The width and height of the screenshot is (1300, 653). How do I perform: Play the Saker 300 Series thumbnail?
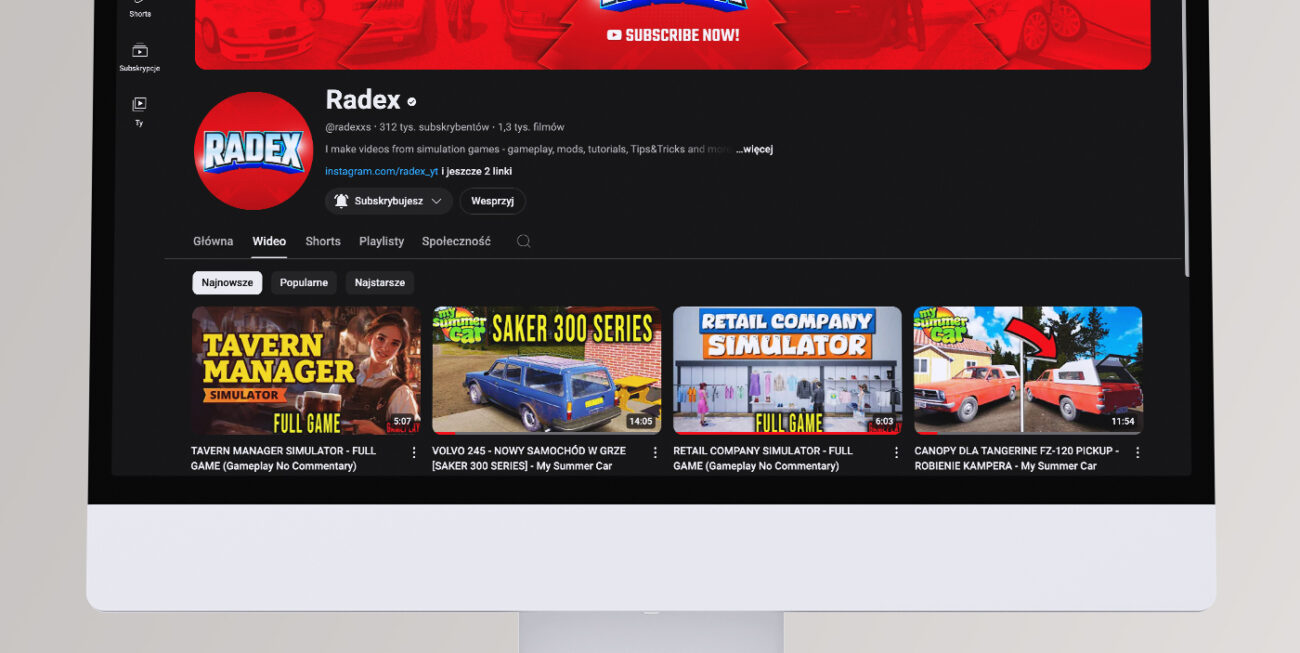[547, 370]
